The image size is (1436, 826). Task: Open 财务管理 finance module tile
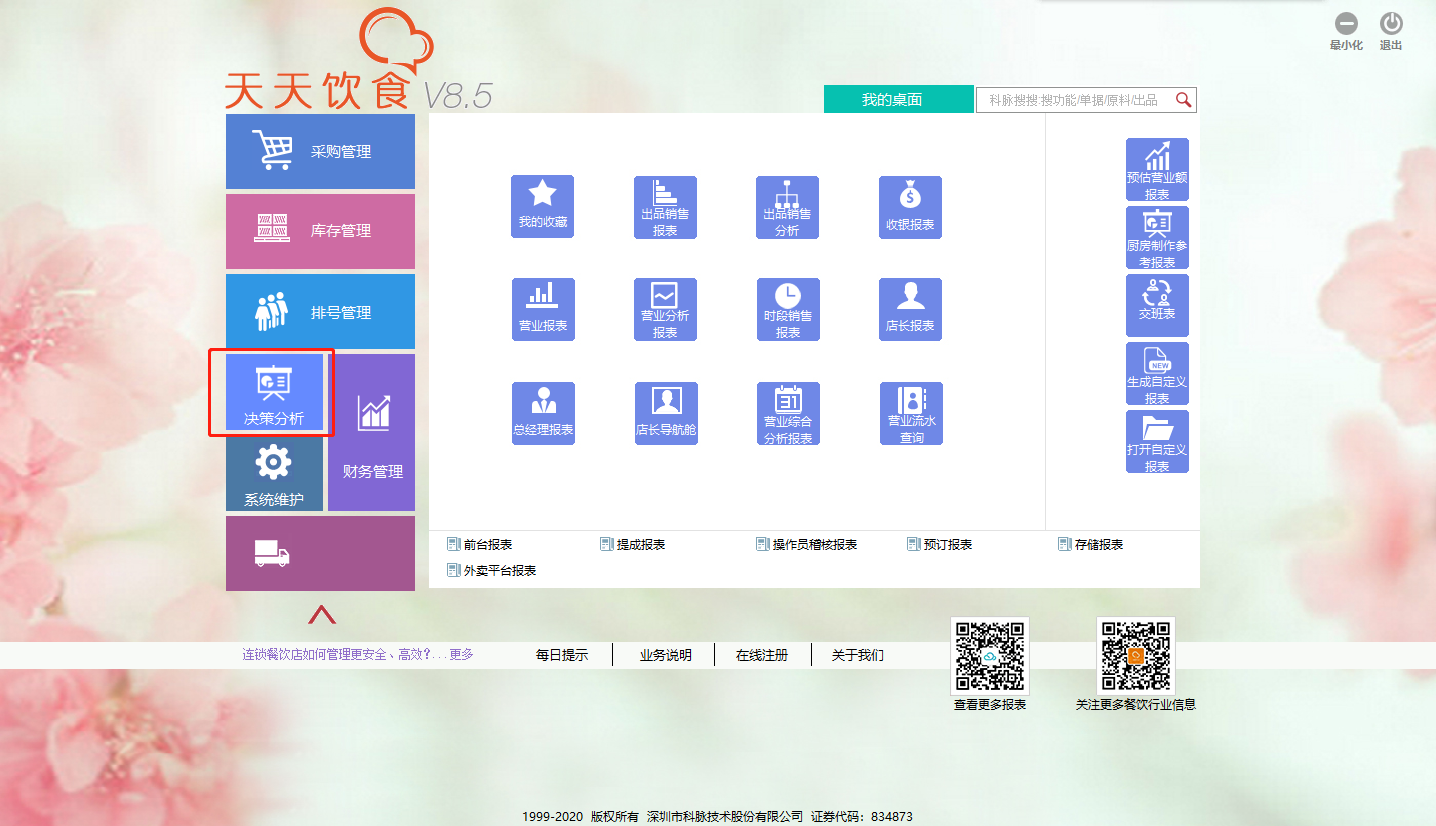pos(372,432)
